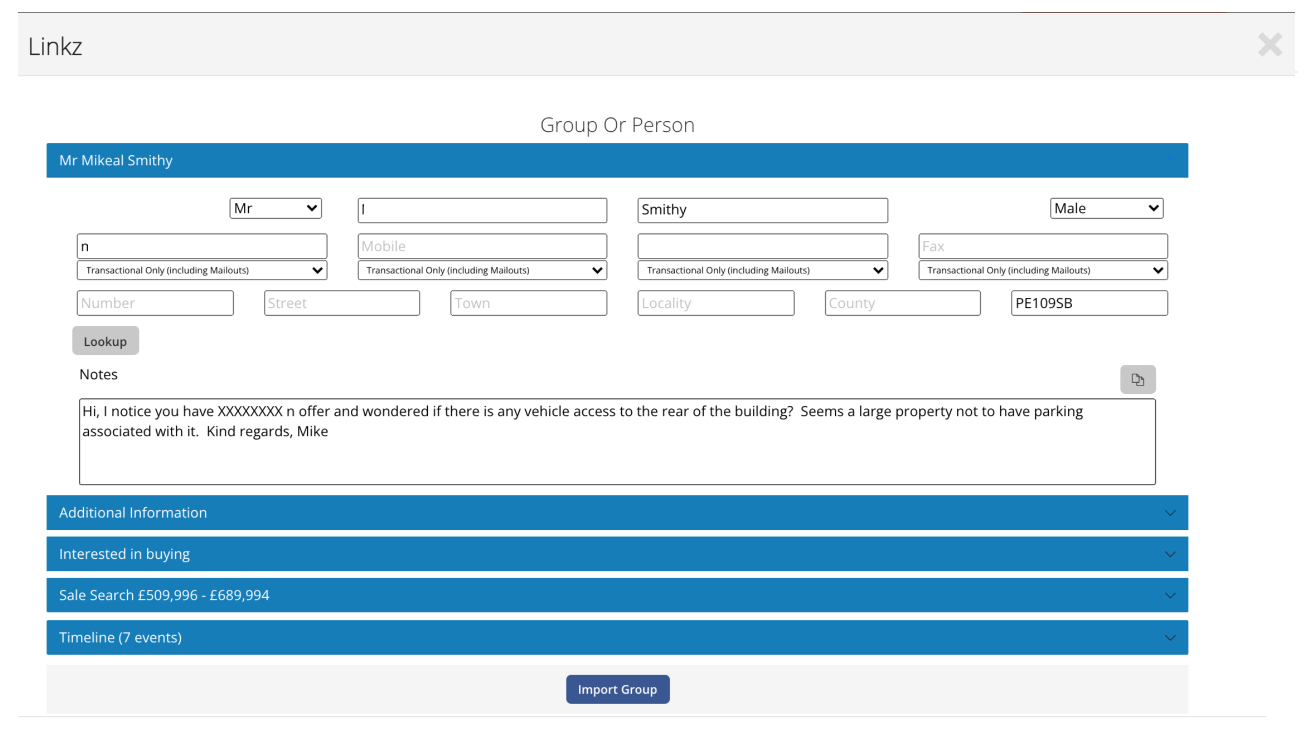Click the 'Group Or Person' heading text
Viewport: 1306px width, 736px height.
[617, 125]
